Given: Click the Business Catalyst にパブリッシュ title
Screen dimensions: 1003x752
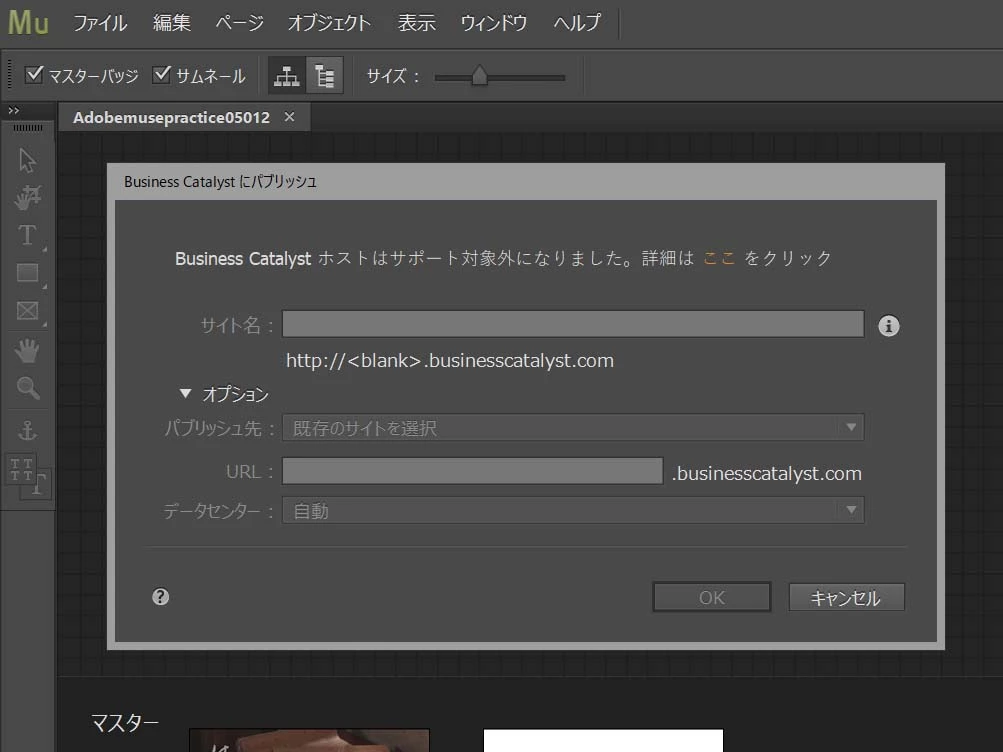Looking at the screenshot, I should (220, 182).
